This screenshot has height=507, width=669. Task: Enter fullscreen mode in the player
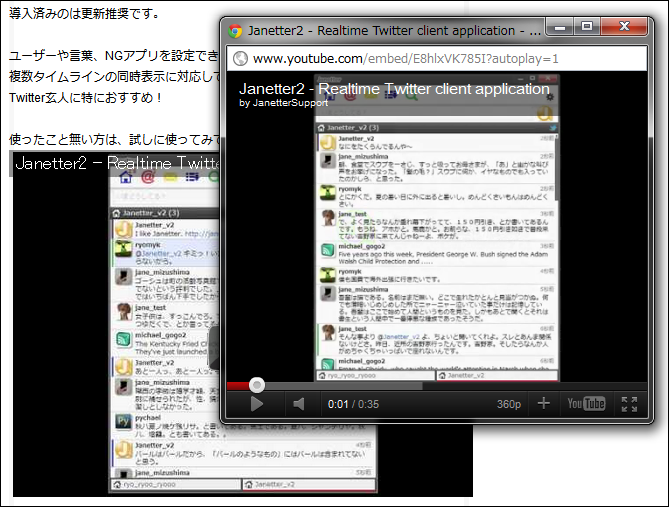pos(629,404)
